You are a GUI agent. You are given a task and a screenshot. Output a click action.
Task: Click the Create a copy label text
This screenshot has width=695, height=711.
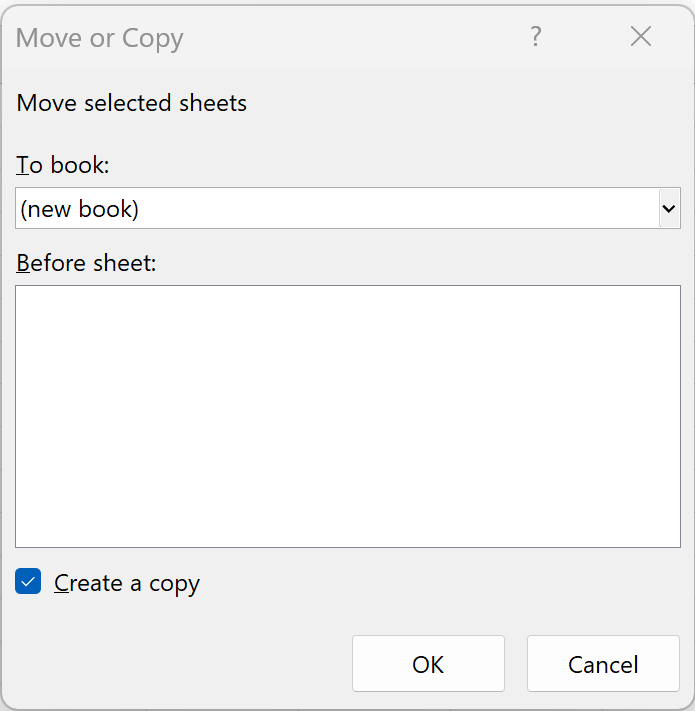tap(127, 583)
